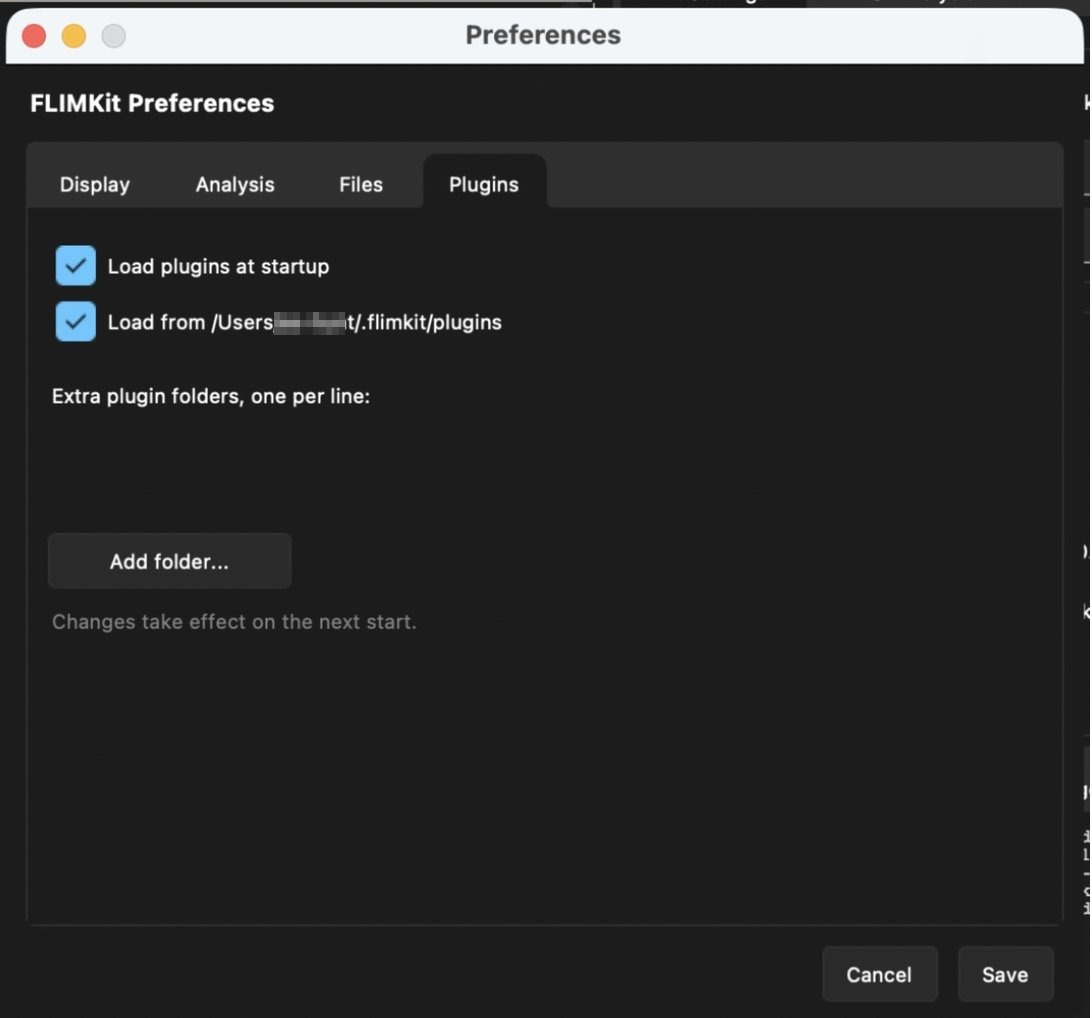This screenshot has height=1018, width=1092.
Task: Click in the extra plugin folders text area
Action: point(543,470)
